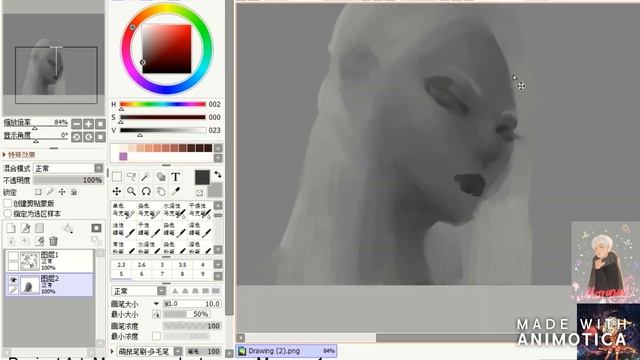640x360 pixels.
Task: Select the Text tool
Action: tap(176, 177)
